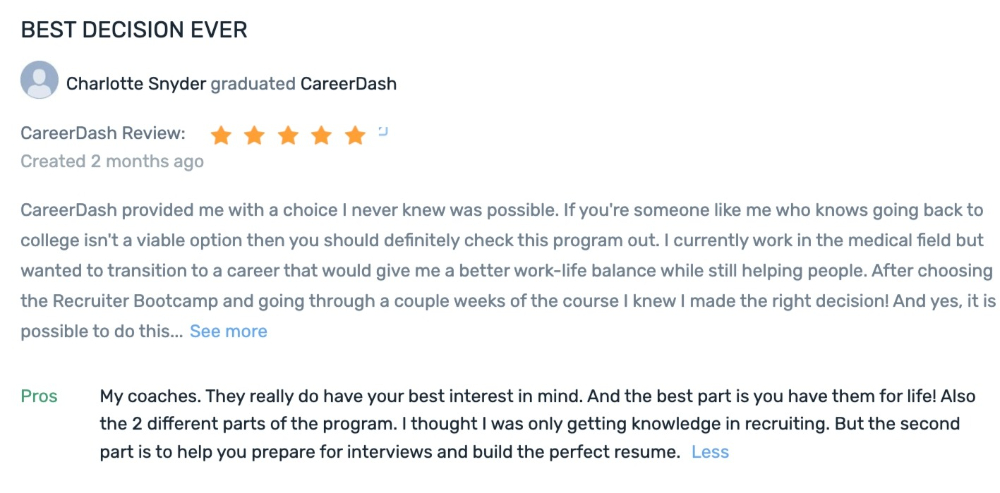Click the CareerDash Review: label

coord(103,133)
